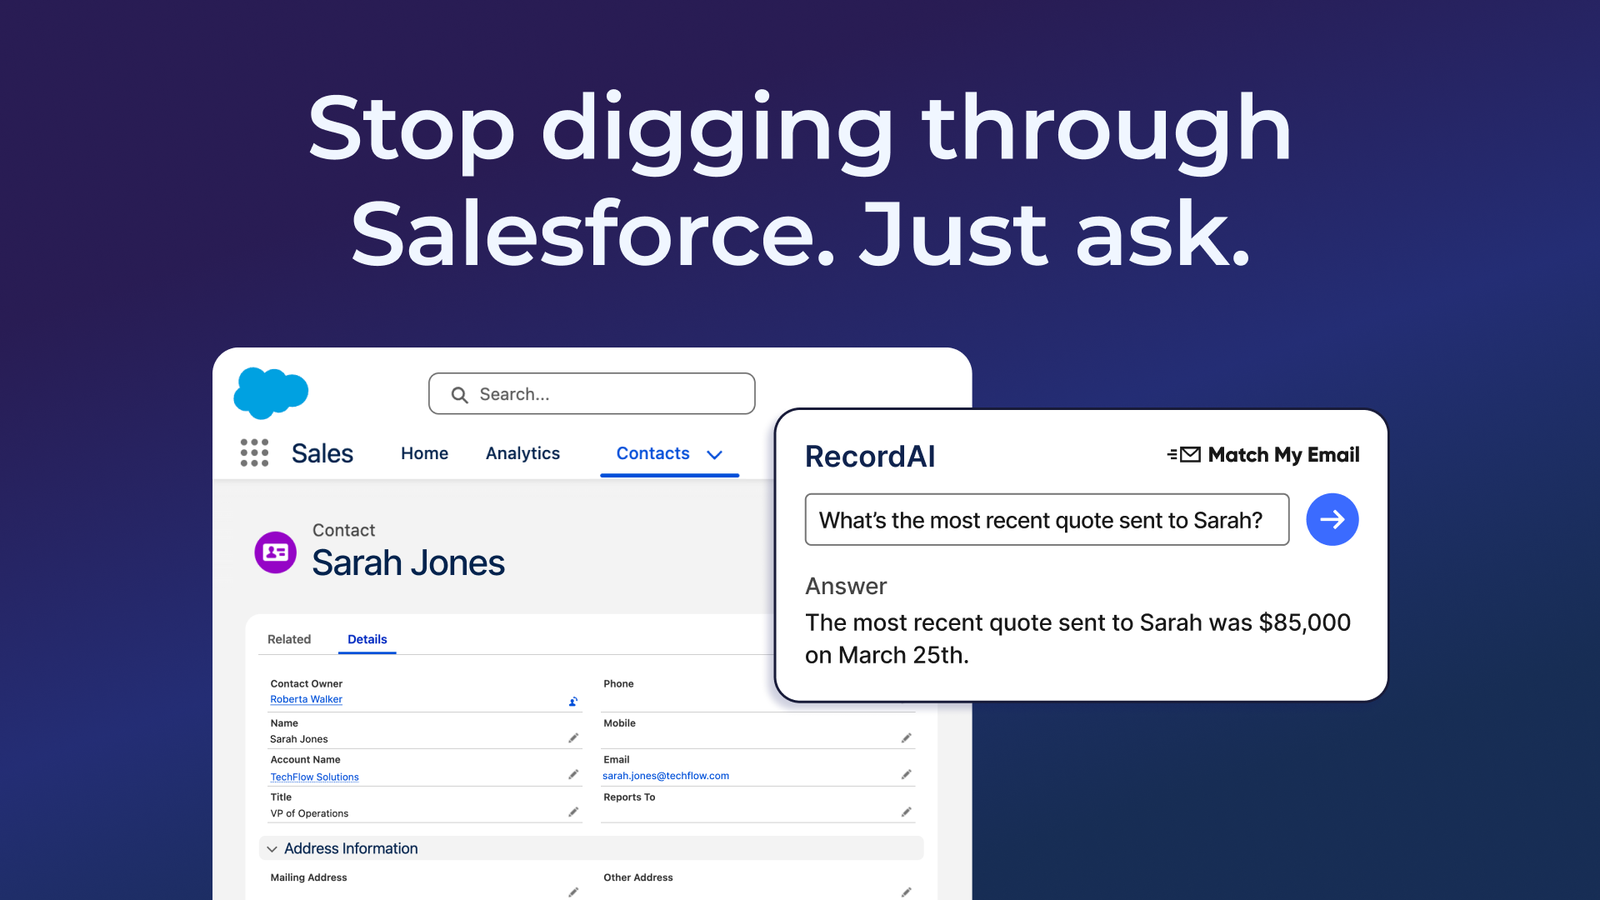Collapse the Address Information section
The image size is (1600, 900).
[272, 849]
